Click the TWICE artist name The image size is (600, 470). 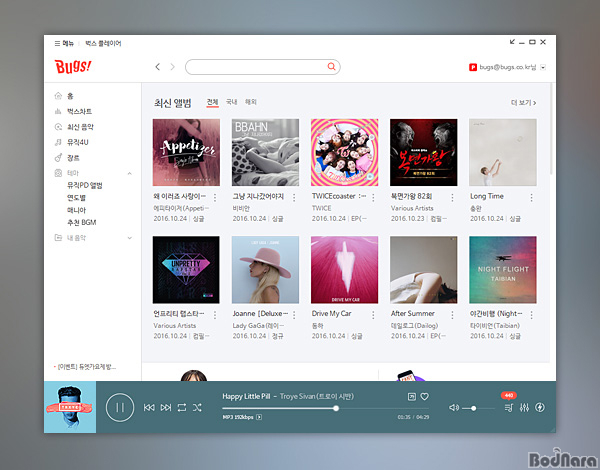pos(321,208)
